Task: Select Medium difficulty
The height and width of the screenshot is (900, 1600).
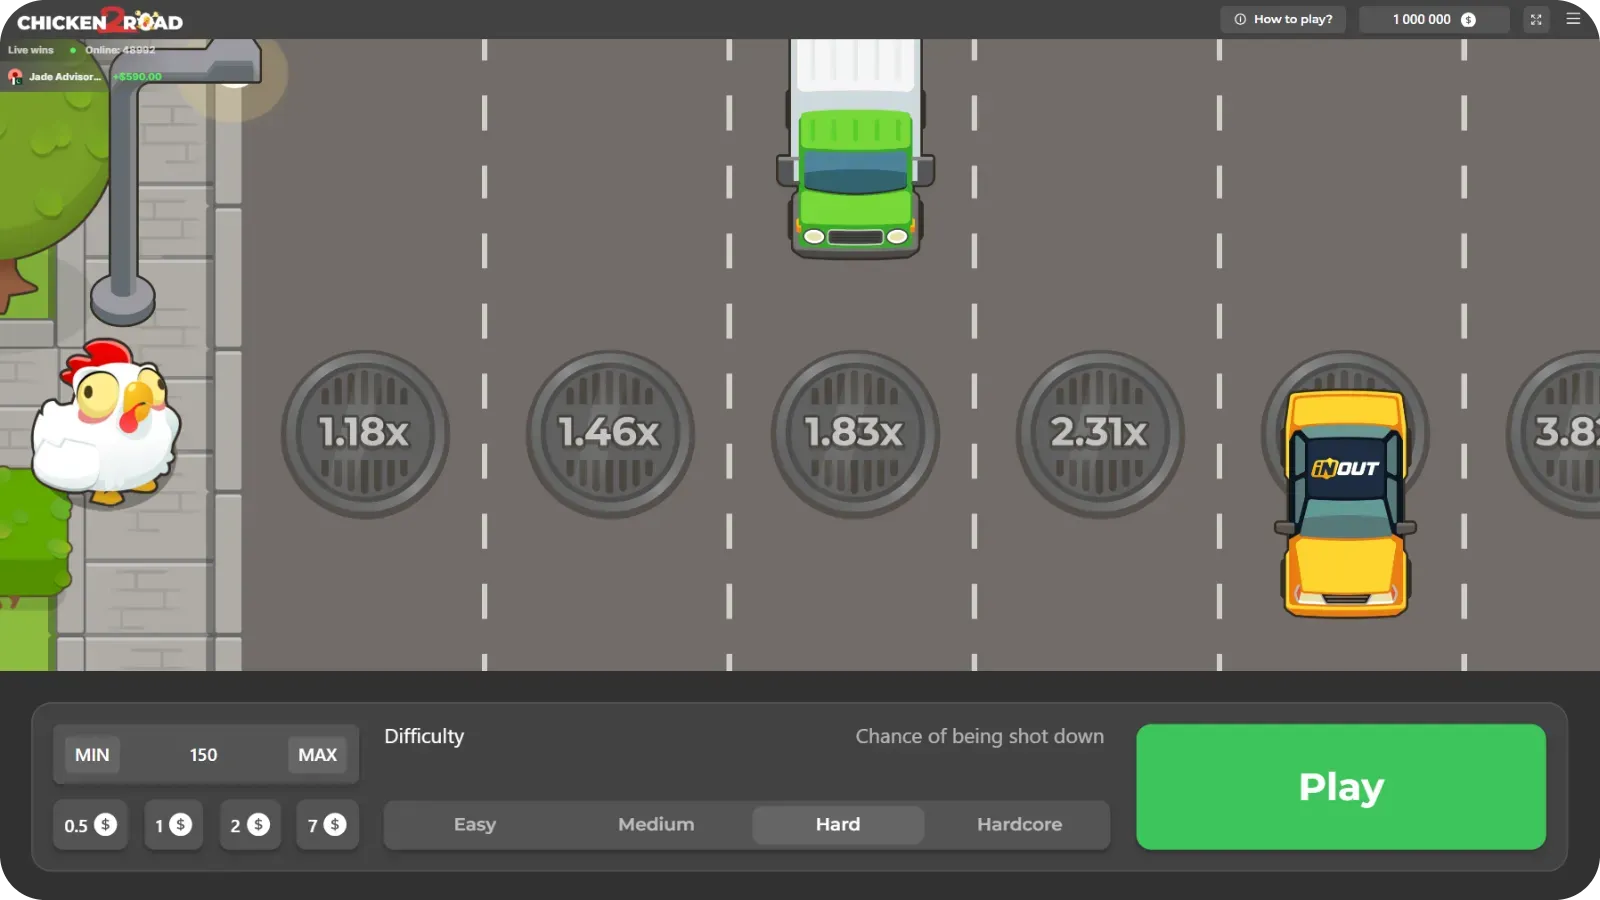Action: 656,825
